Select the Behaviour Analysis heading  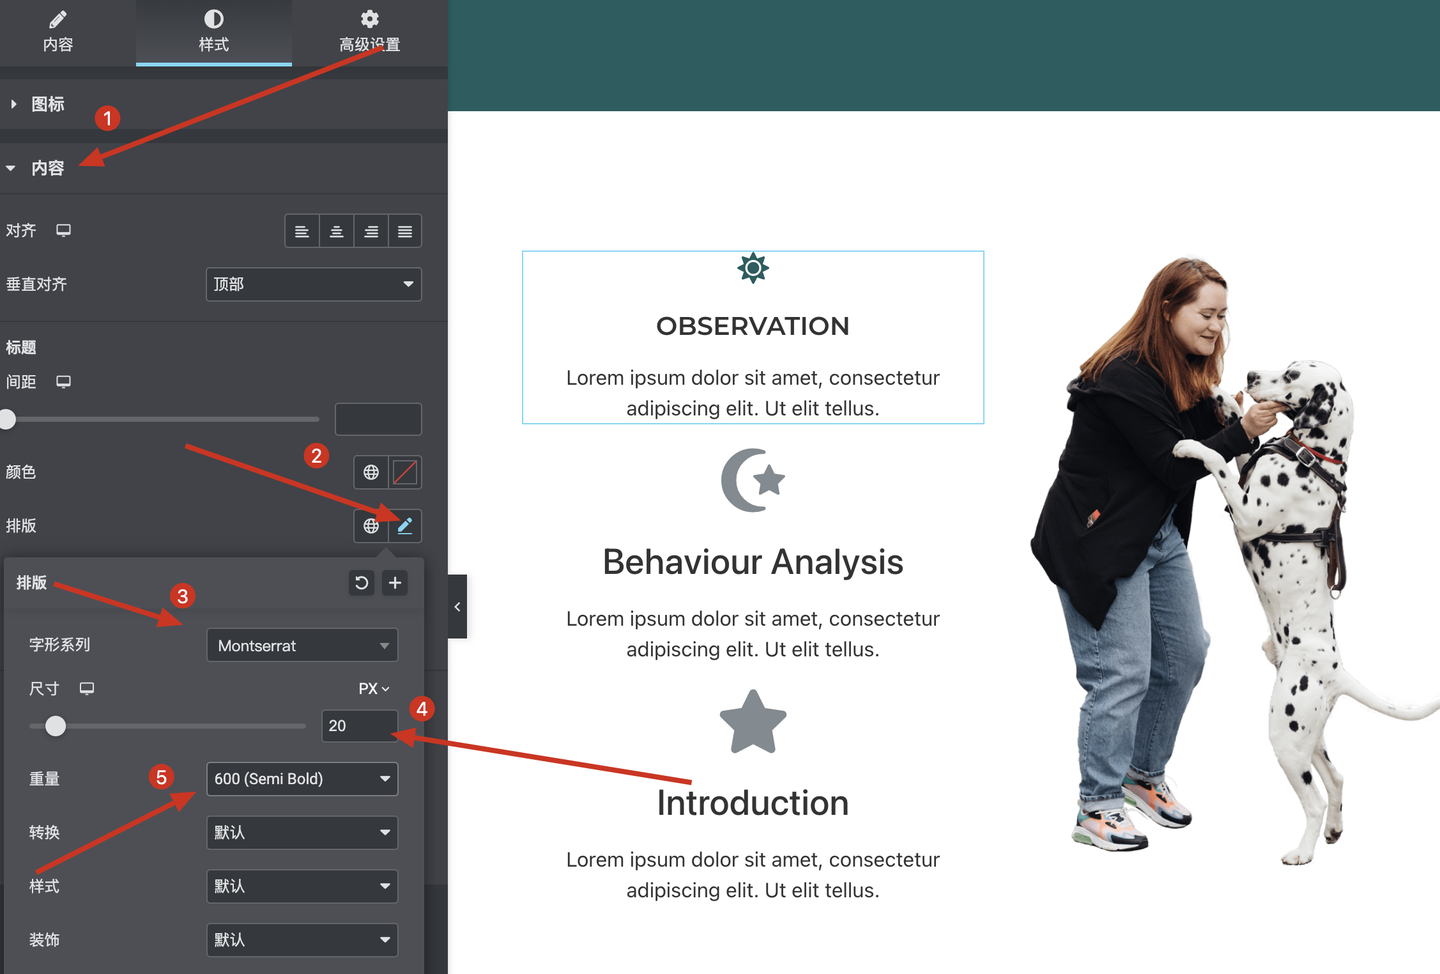(753, 562)
